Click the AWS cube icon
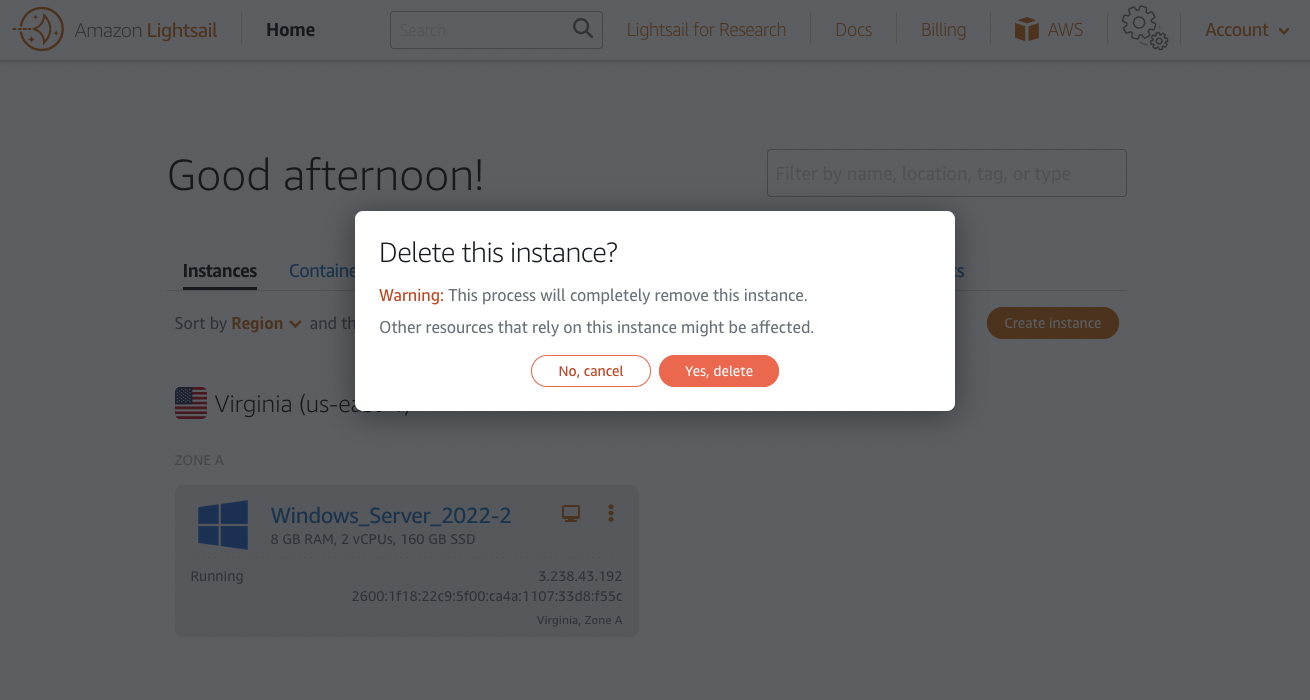The height and width of the screenshot is (700, 1310). pyautogui.click(x=1027, y=30)
